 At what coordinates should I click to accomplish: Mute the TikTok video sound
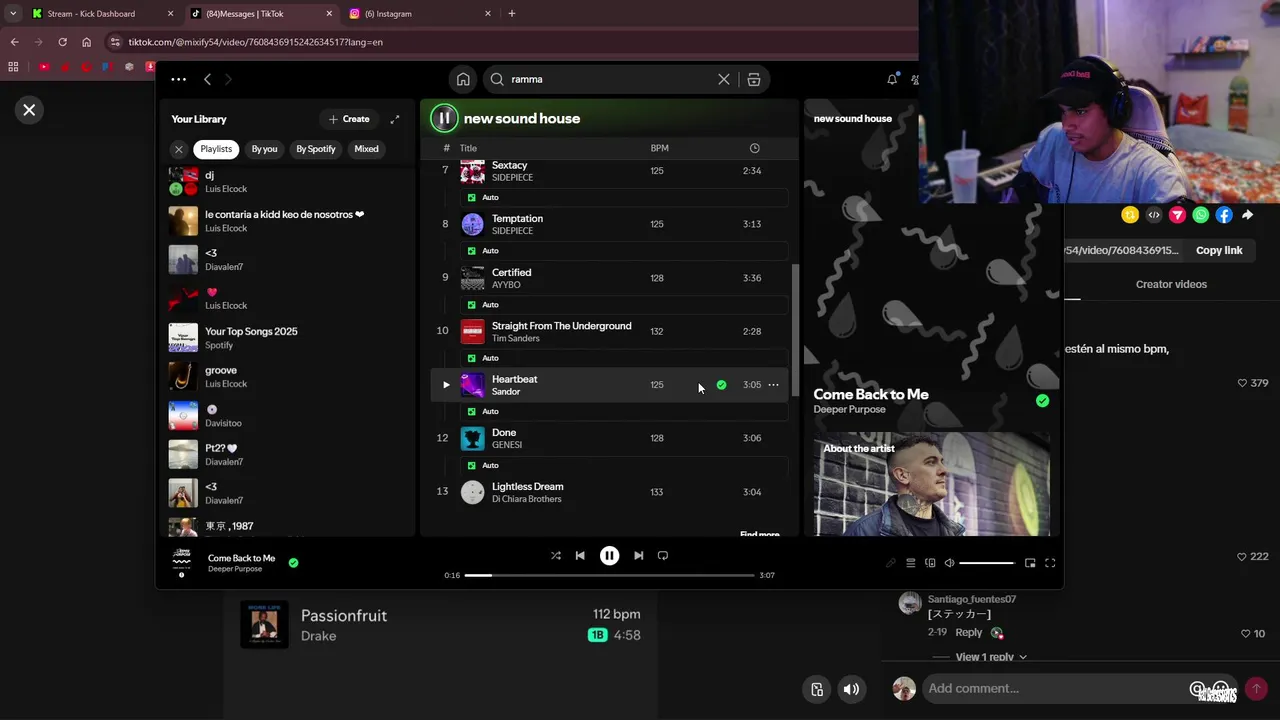tap(851, 689)
